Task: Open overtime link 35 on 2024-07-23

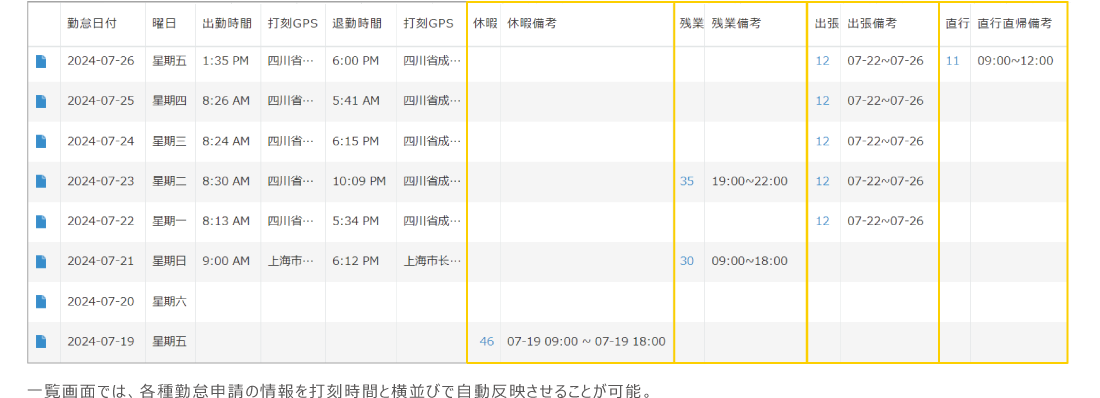Action: [x=687, y=181]
